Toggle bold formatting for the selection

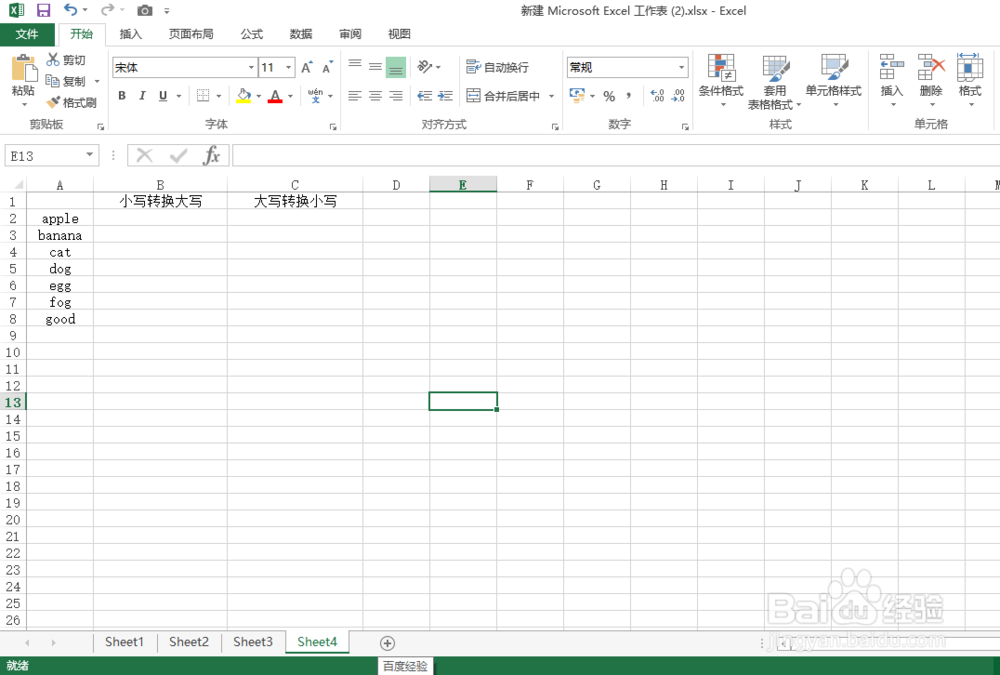[x=121, y=96]
